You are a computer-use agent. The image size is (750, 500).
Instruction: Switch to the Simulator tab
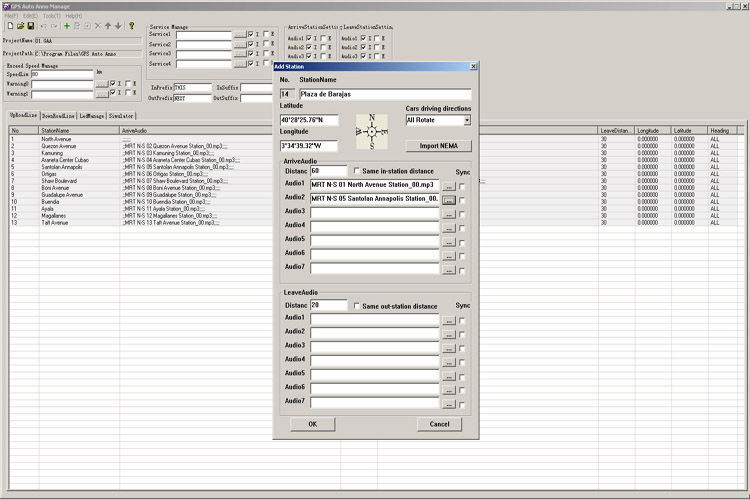point(121,116)
